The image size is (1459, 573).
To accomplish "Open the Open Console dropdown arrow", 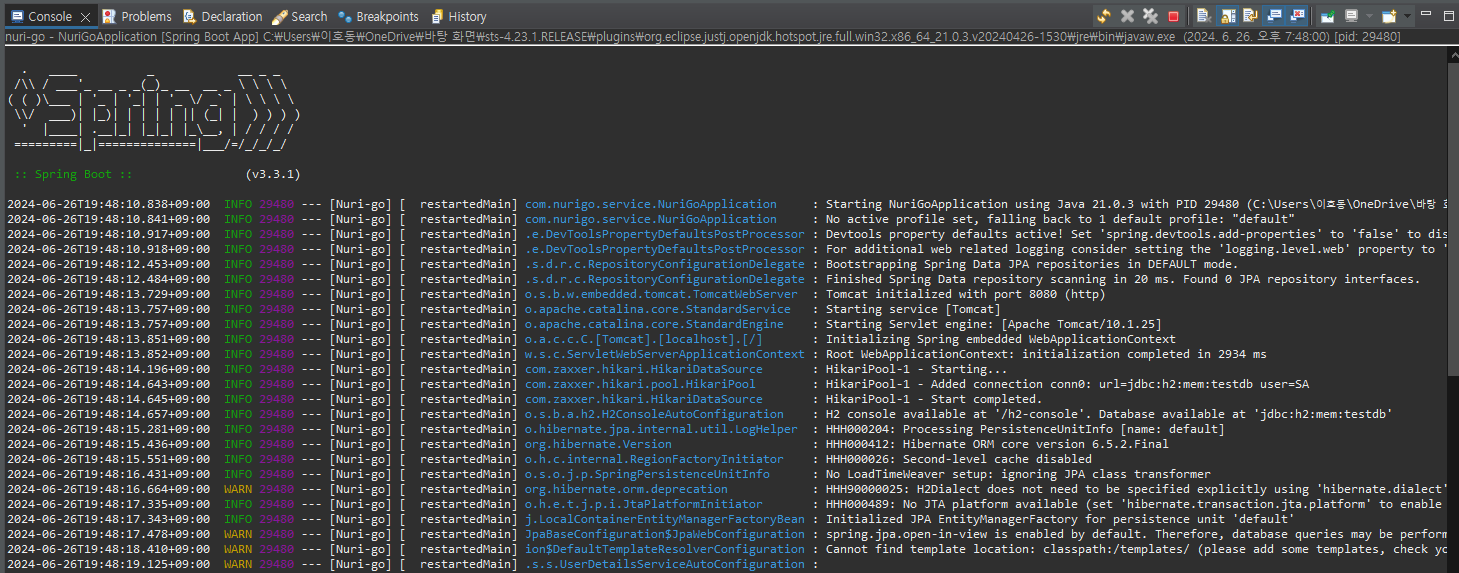I will point(1407,16).
